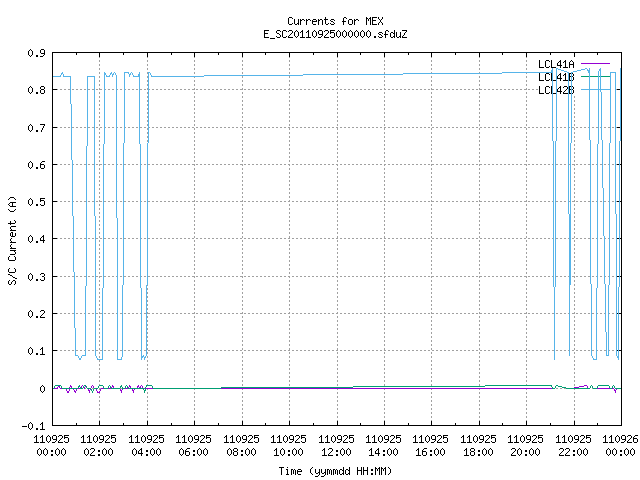The height and width of the screenshot is (480, 640).
Task: Click the 0.8 y-axis tick label
Action: click(x=36, y=90)
